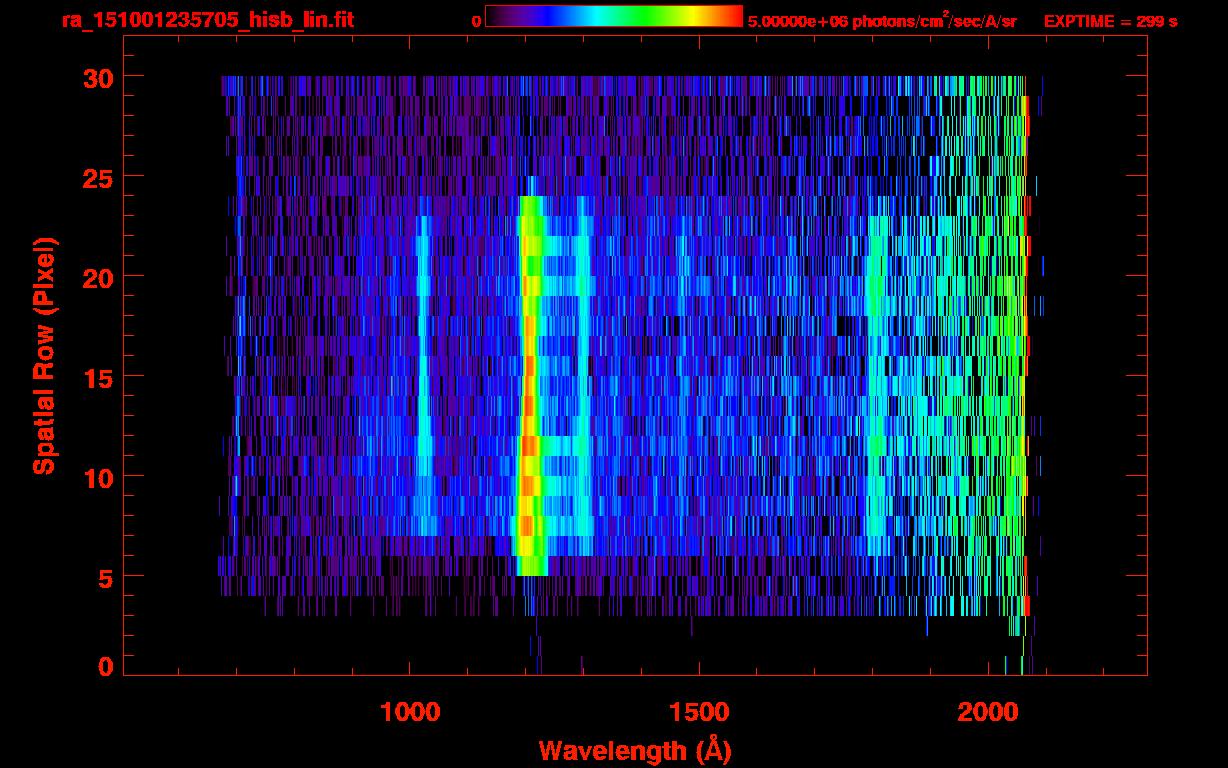This screenshot has height=768, width=1228.
Task: Click the 2000 wavelength tick label
Action: 987,712
